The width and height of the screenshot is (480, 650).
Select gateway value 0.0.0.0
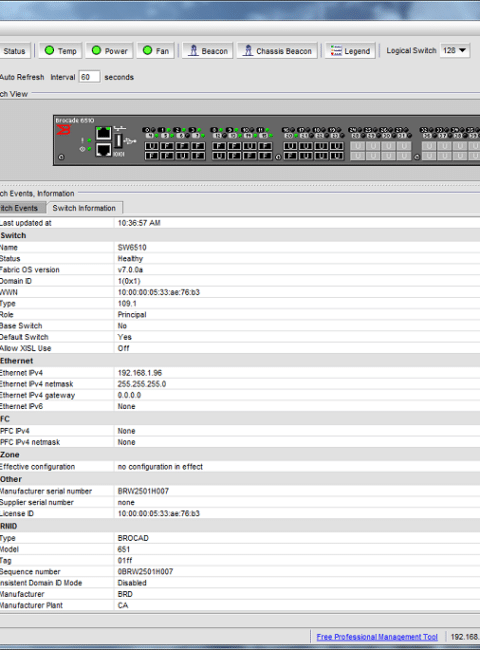[x=129, y=395]
